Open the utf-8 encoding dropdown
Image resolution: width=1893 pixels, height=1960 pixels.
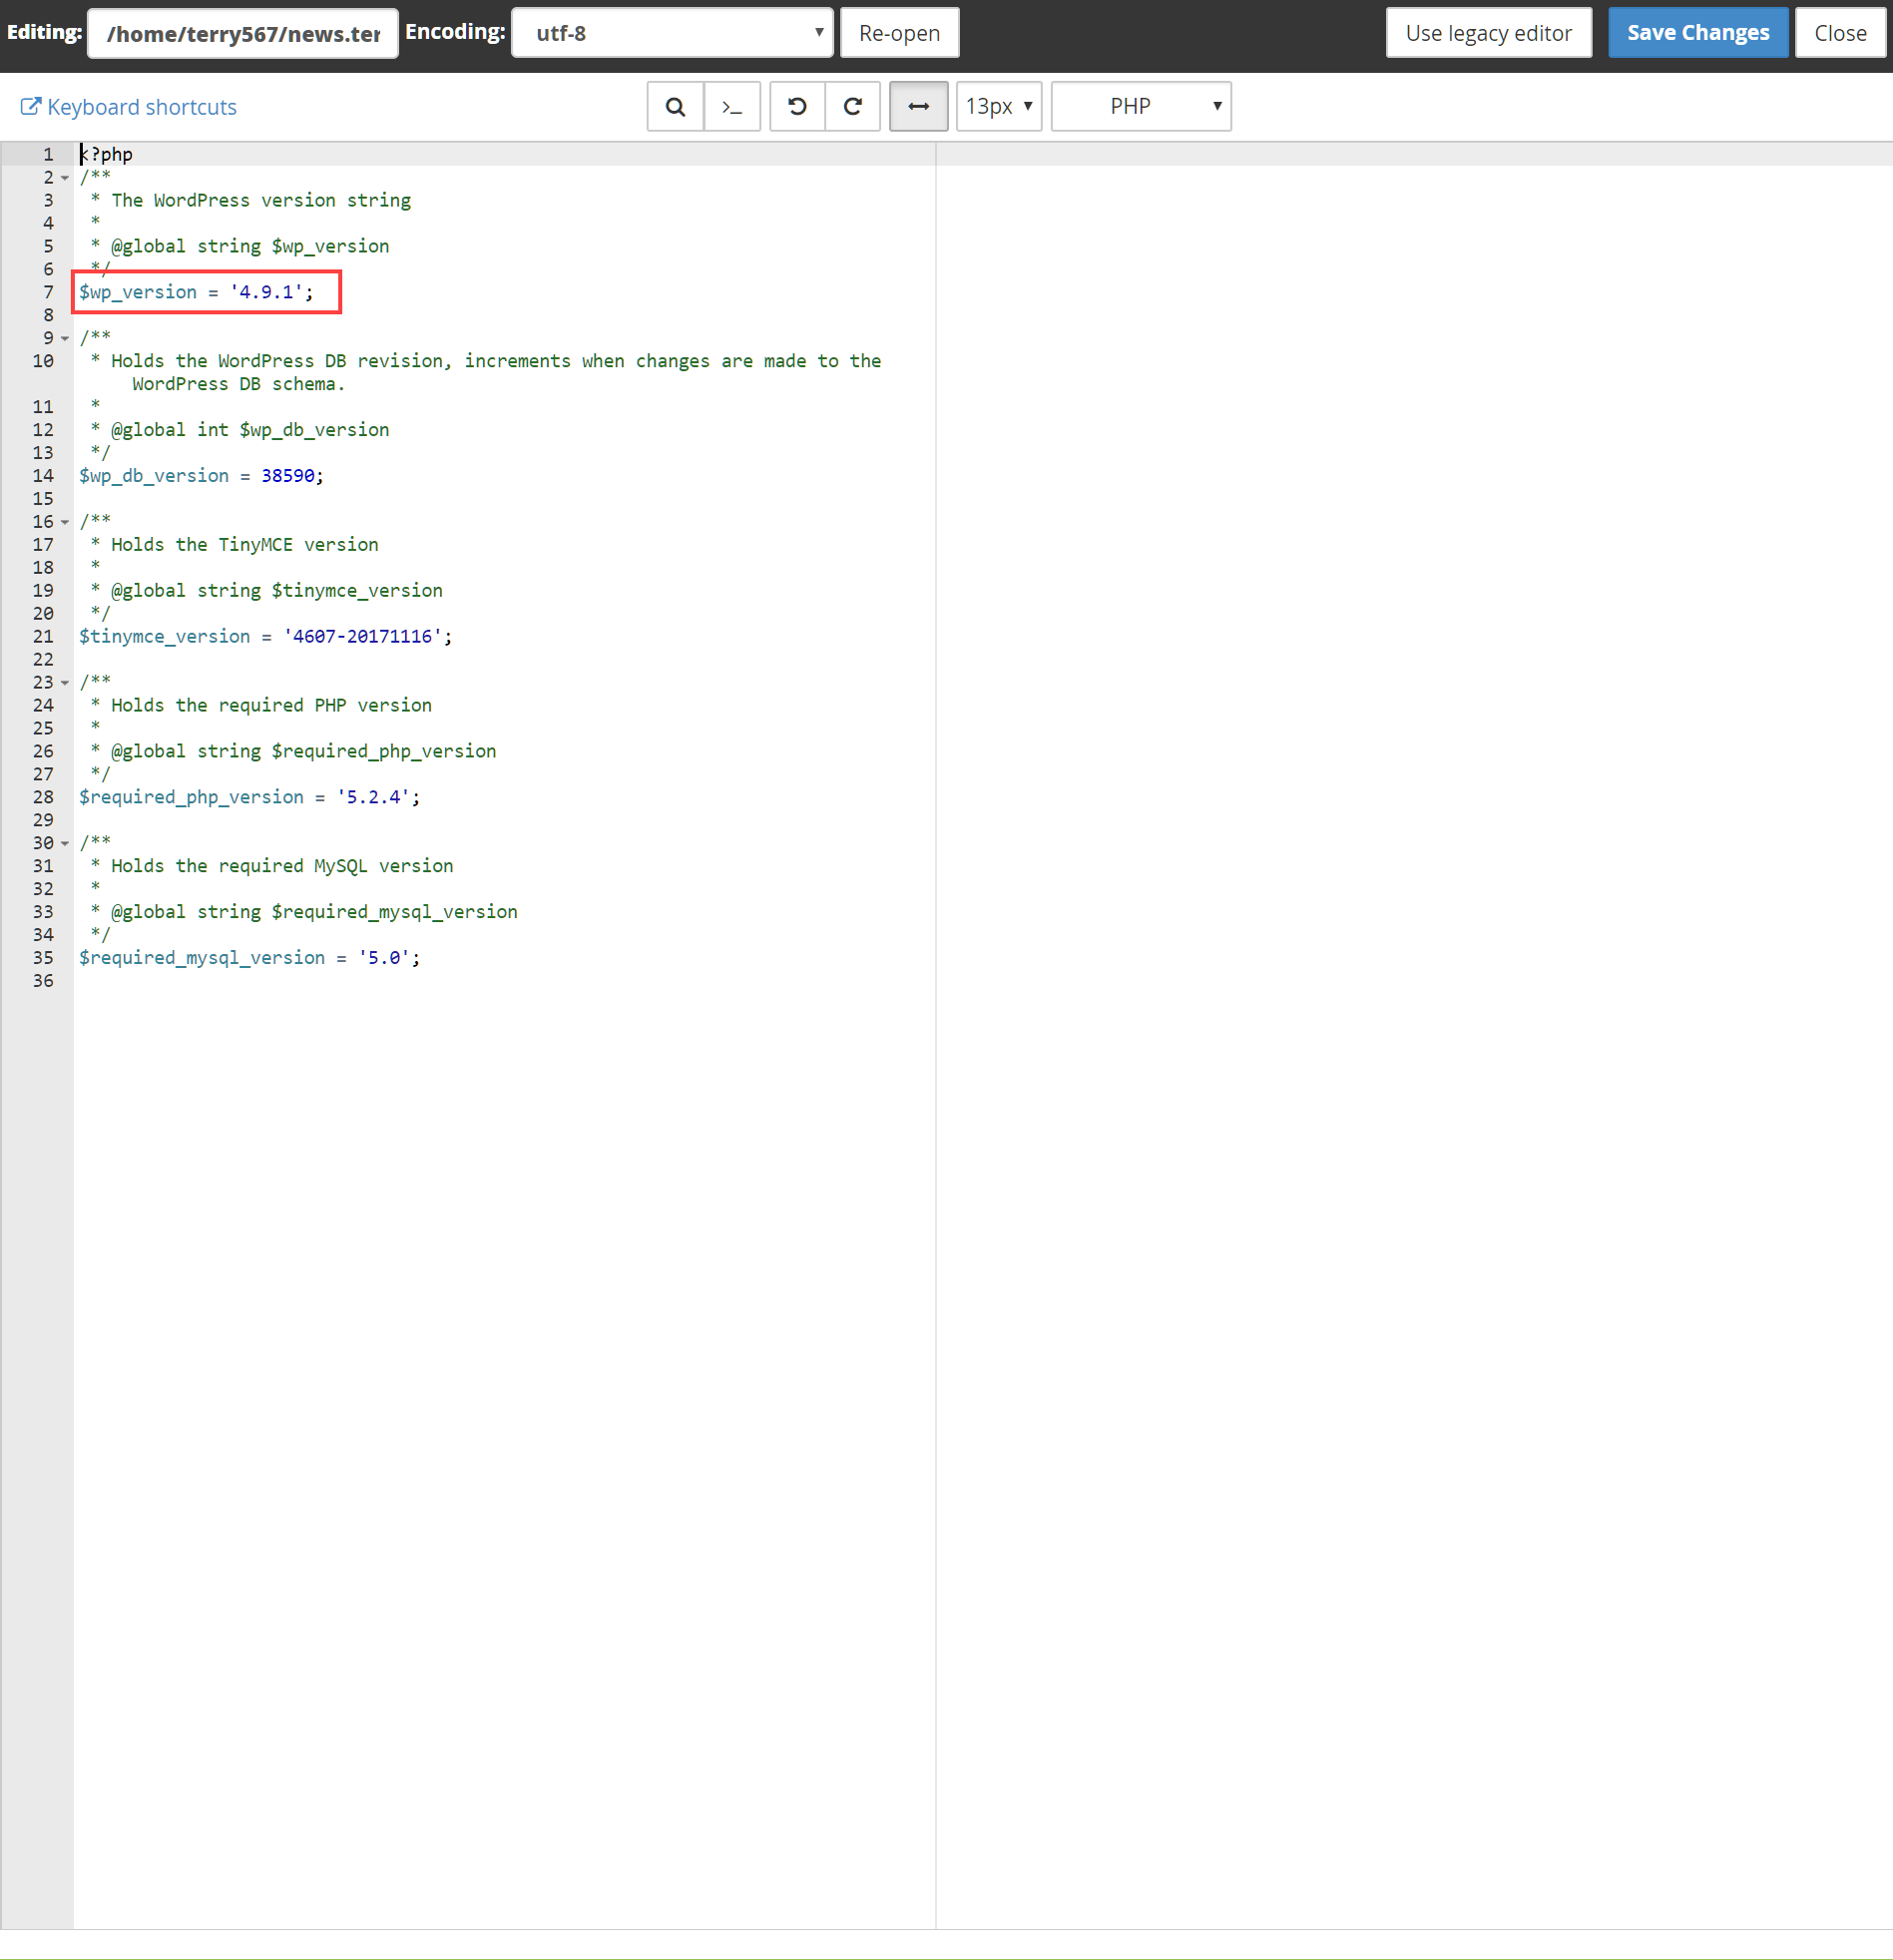[672, 33]
